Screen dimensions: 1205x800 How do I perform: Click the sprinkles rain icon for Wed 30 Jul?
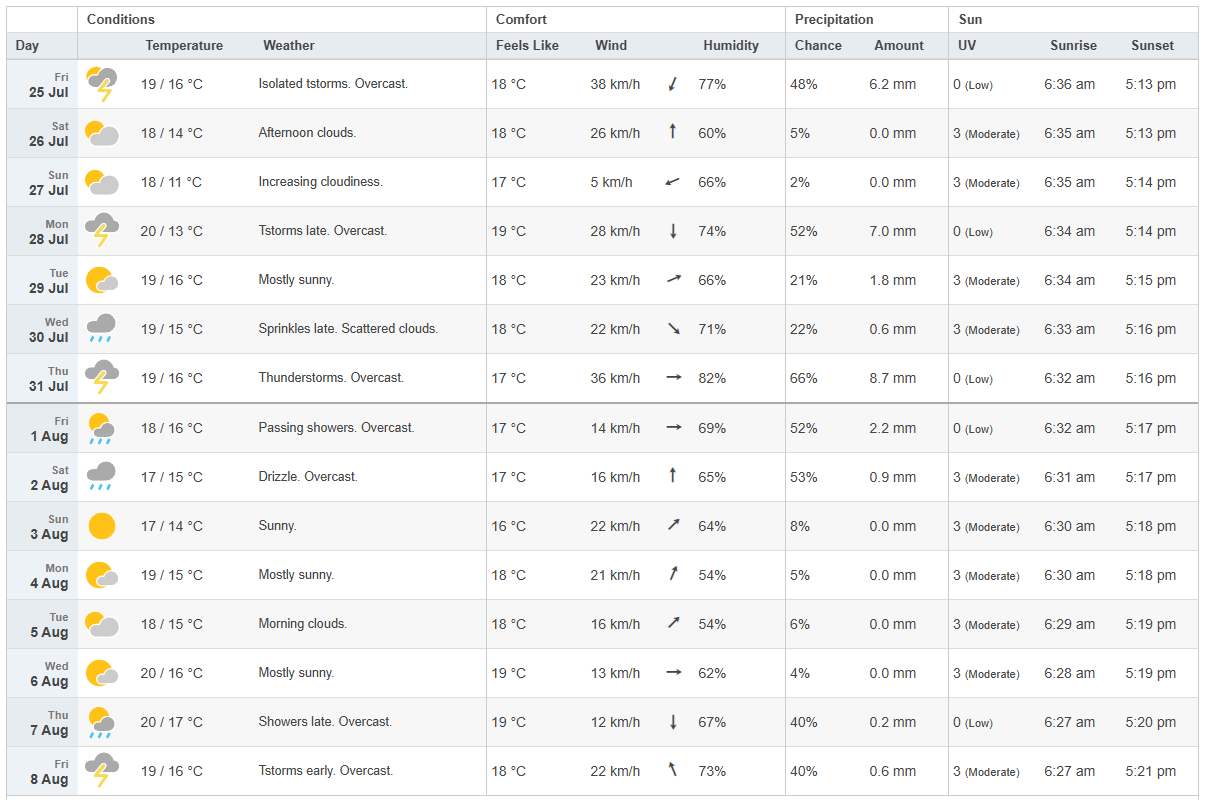coord(102,329)
